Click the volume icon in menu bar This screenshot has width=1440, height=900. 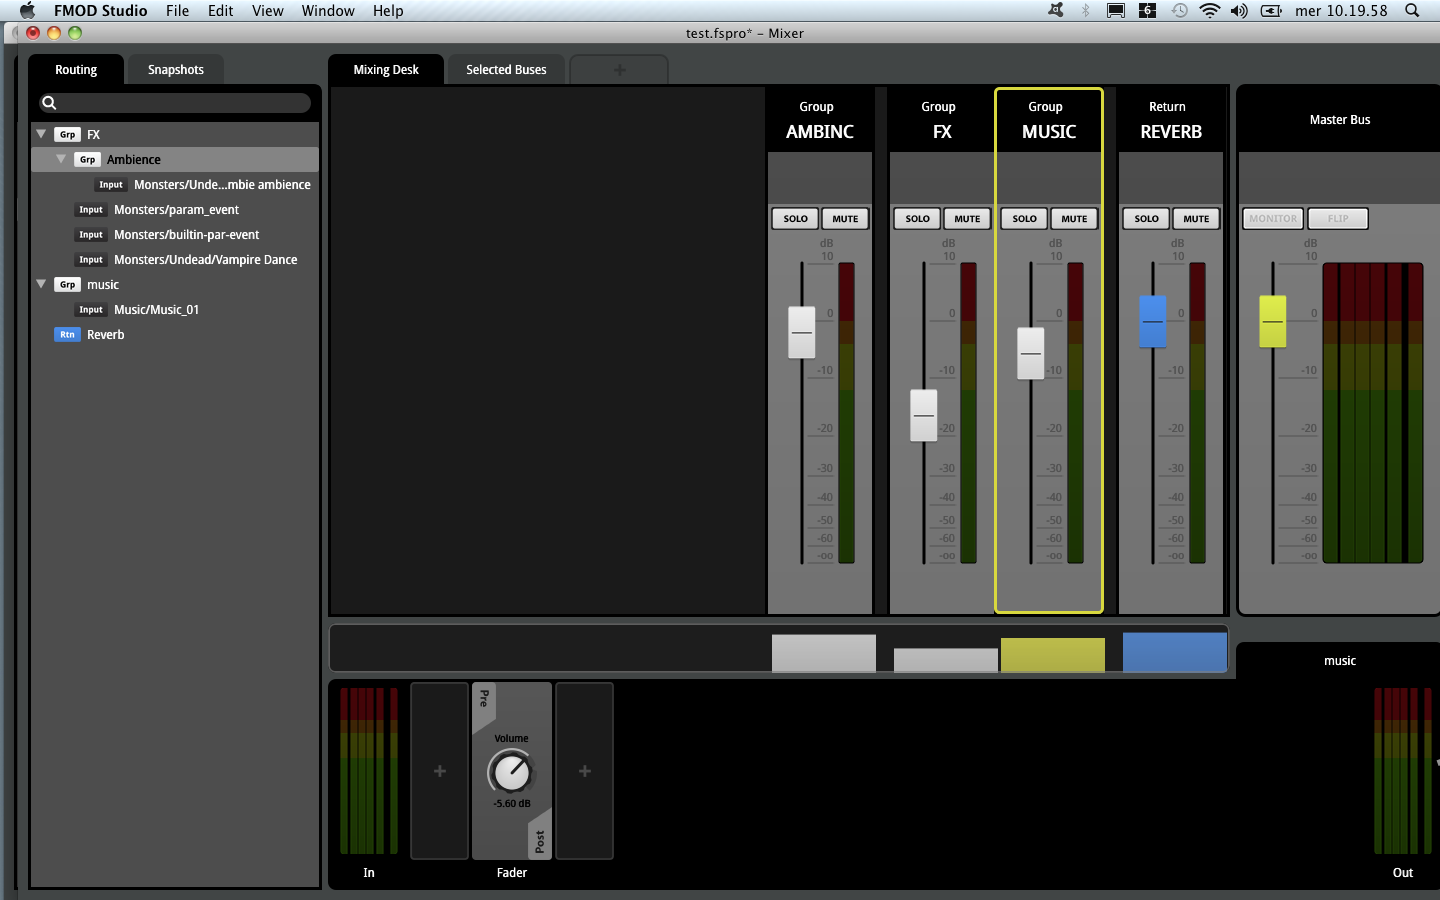point(1239,11)
